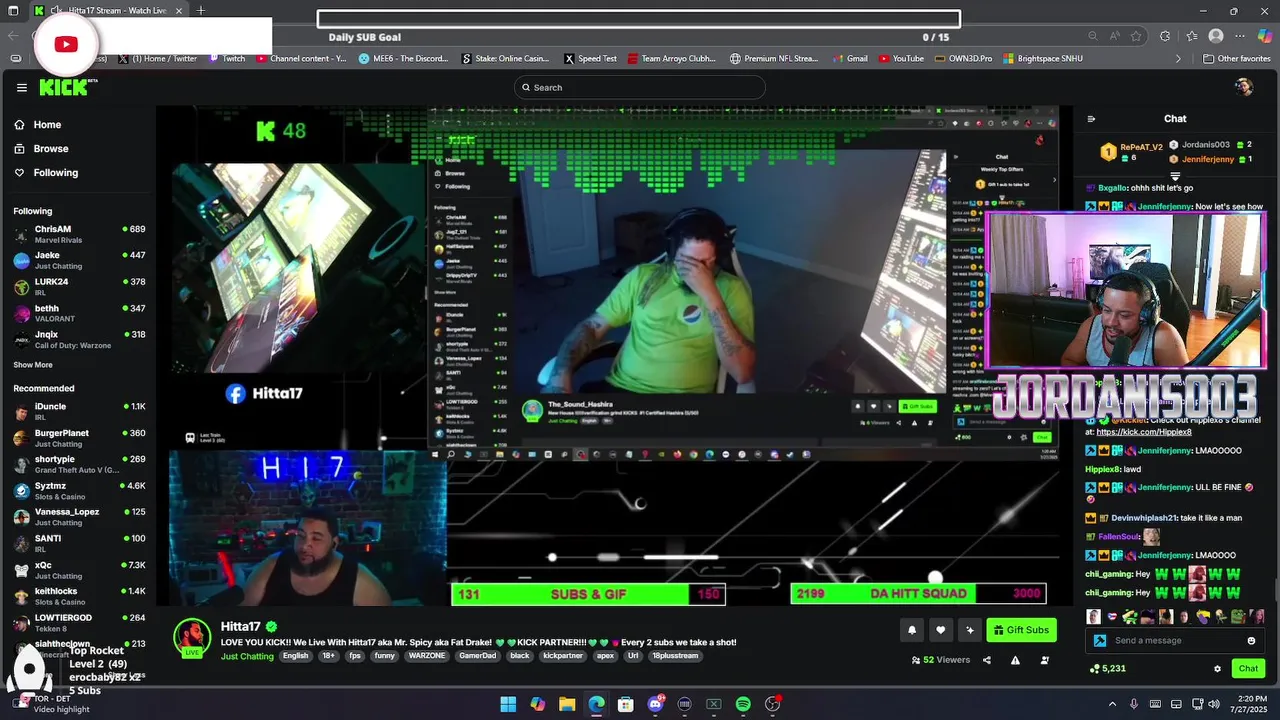
Task: Open Syztmz channel in Recommended list
Action: pyautogui.click(x=79, y=490)
